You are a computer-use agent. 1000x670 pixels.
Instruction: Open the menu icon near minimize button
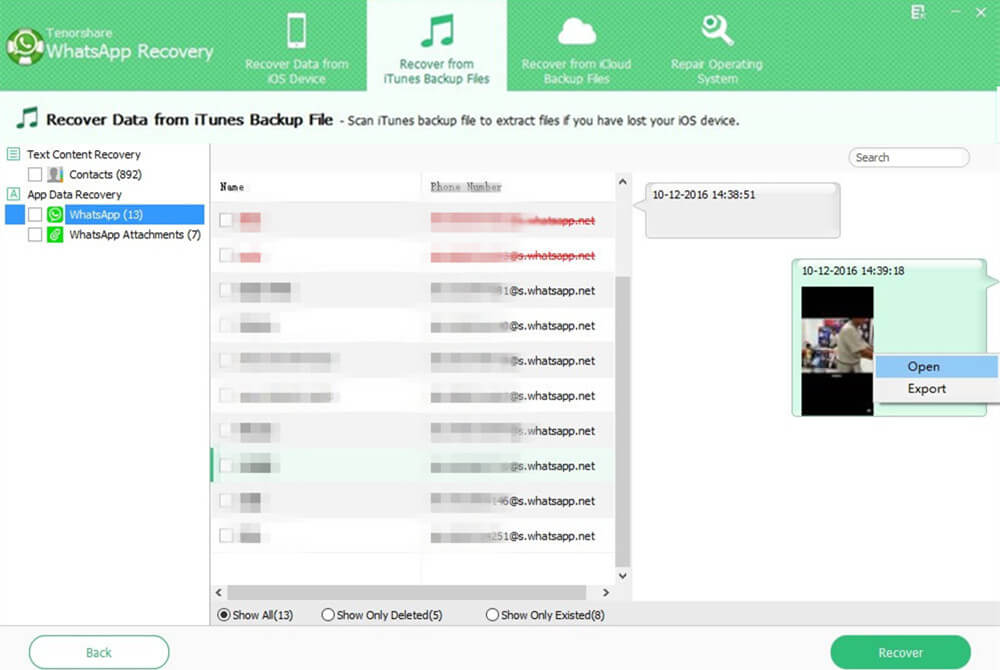(x=918, y=11)
